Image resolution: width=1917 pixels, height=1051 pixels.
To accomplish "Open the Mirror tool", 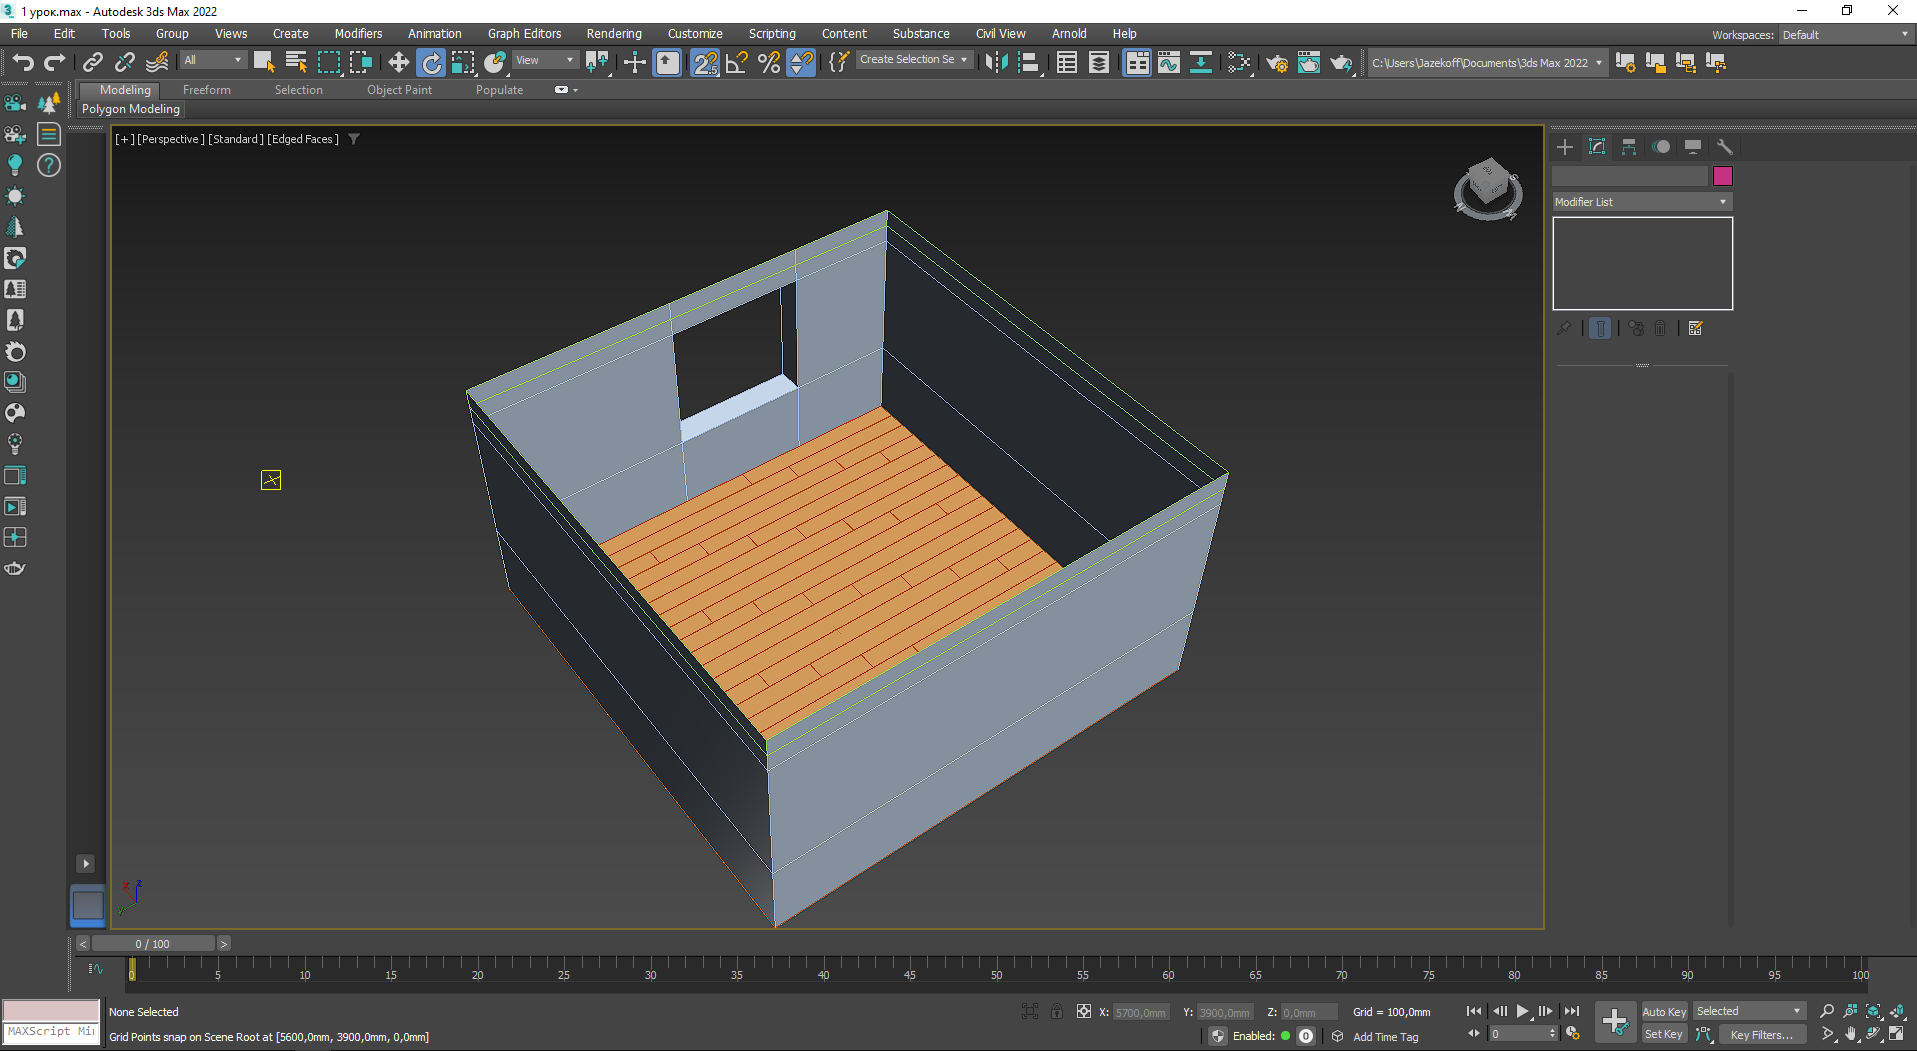I will (996, 63).
